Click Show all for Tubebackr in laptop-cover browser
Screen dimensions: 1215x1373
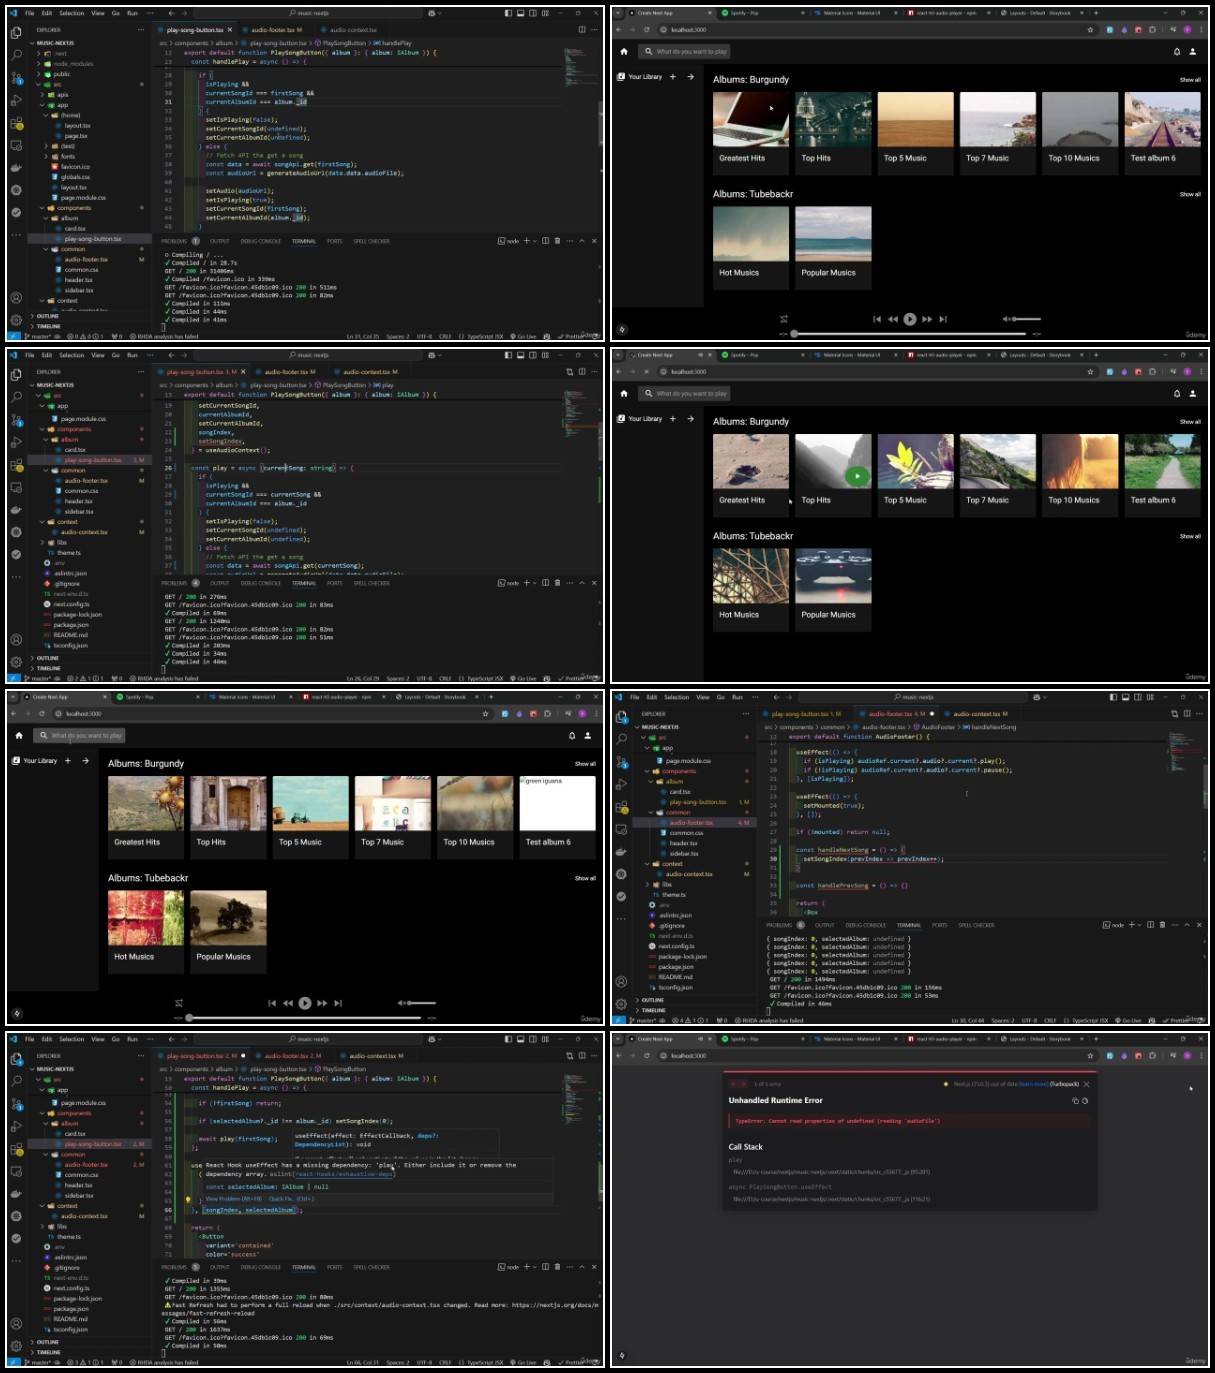point(1189,194)
